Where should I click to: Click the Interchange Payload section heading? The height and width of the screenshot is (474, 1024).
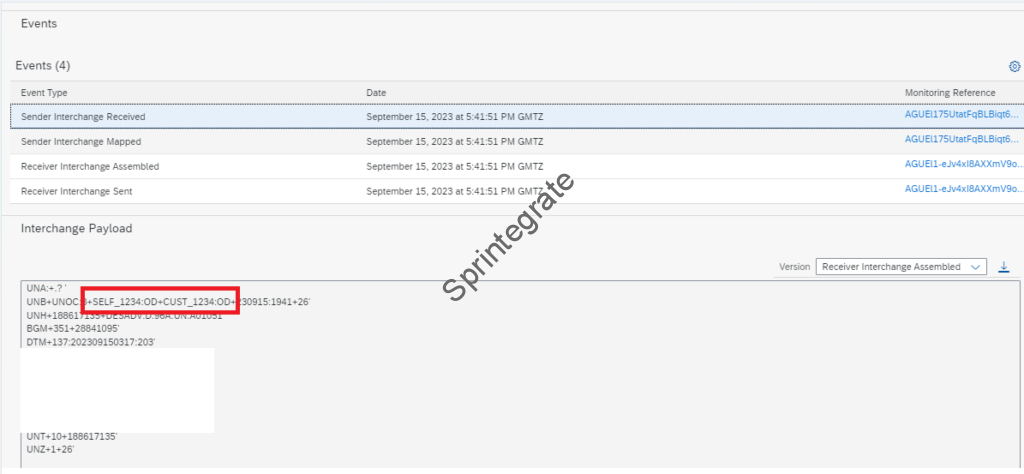click(76, 228)
